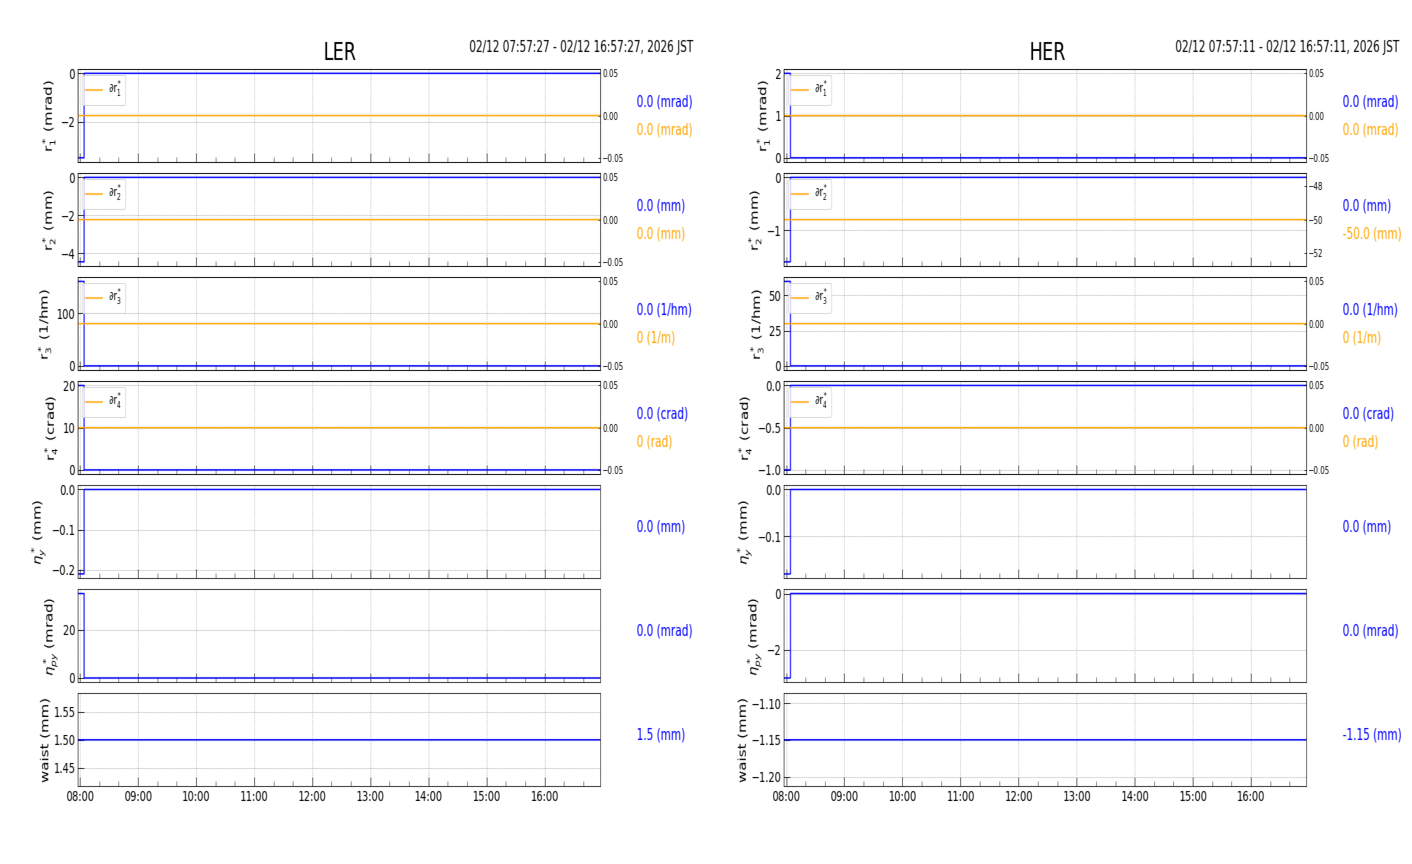Click the LER r3* (1/hm) y-axis label

(44, 324)
